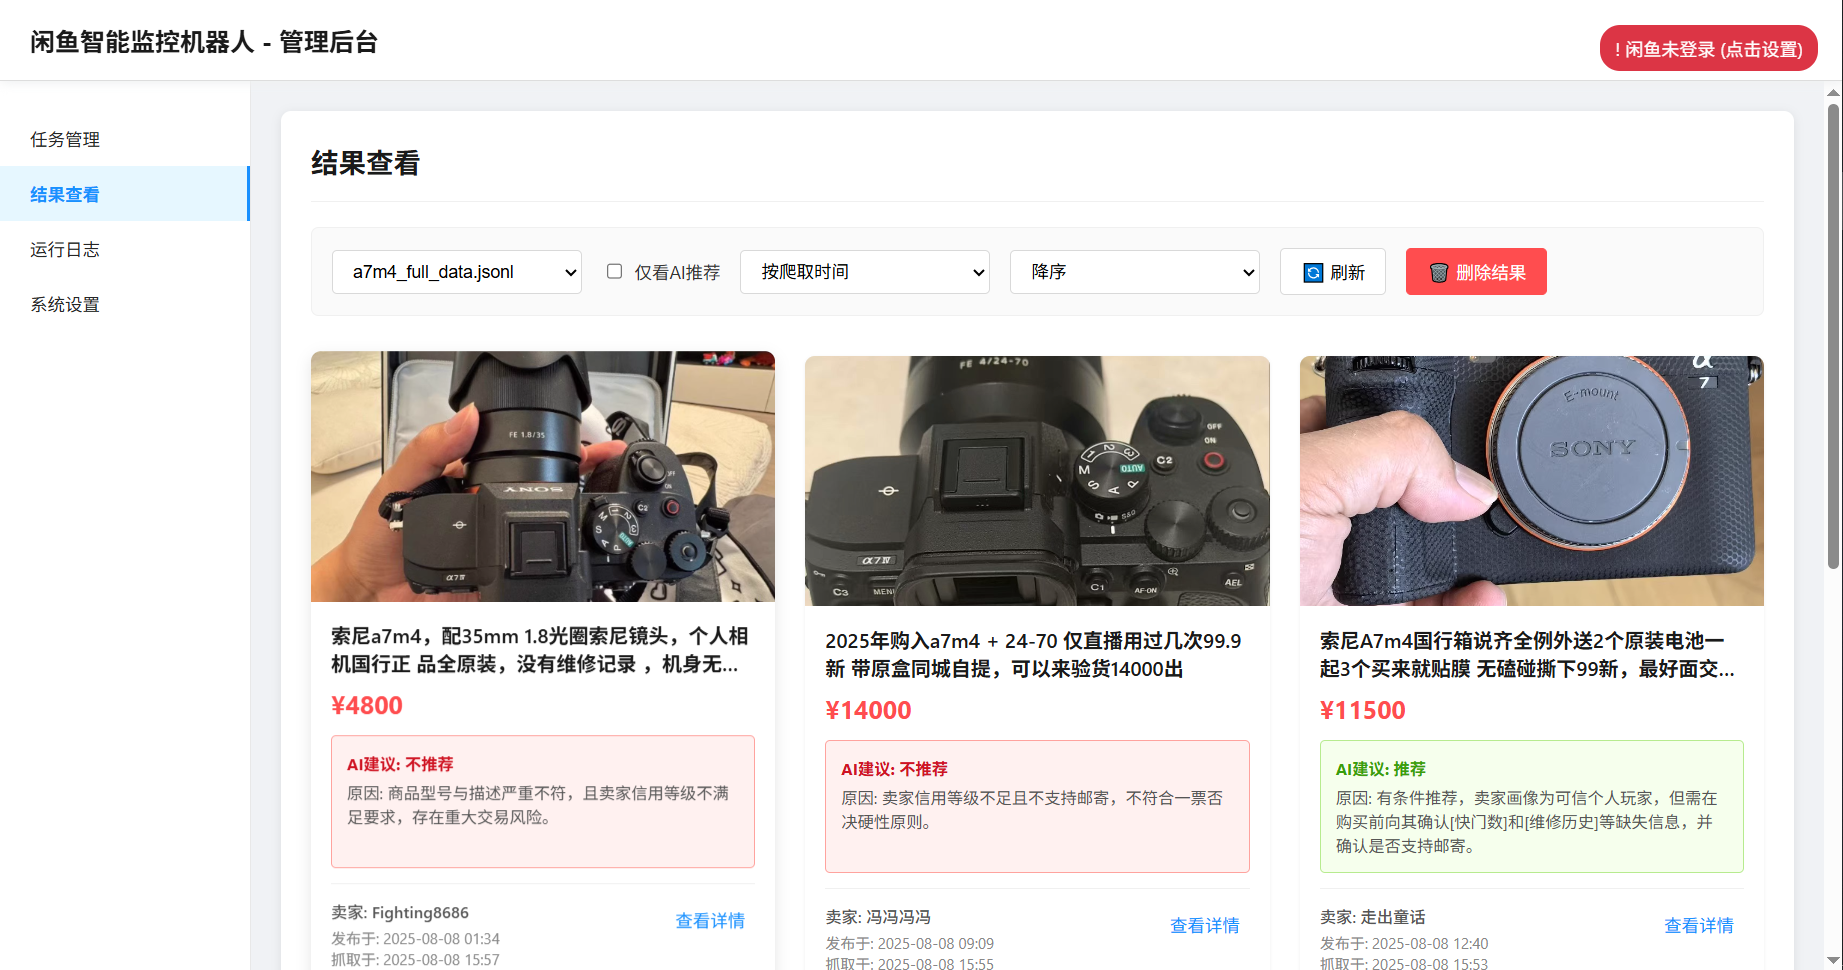This screenshot has height=970, width=1843.
Task: Click the ¥4800 camera with lens photo
Action: tap(543, 476)
